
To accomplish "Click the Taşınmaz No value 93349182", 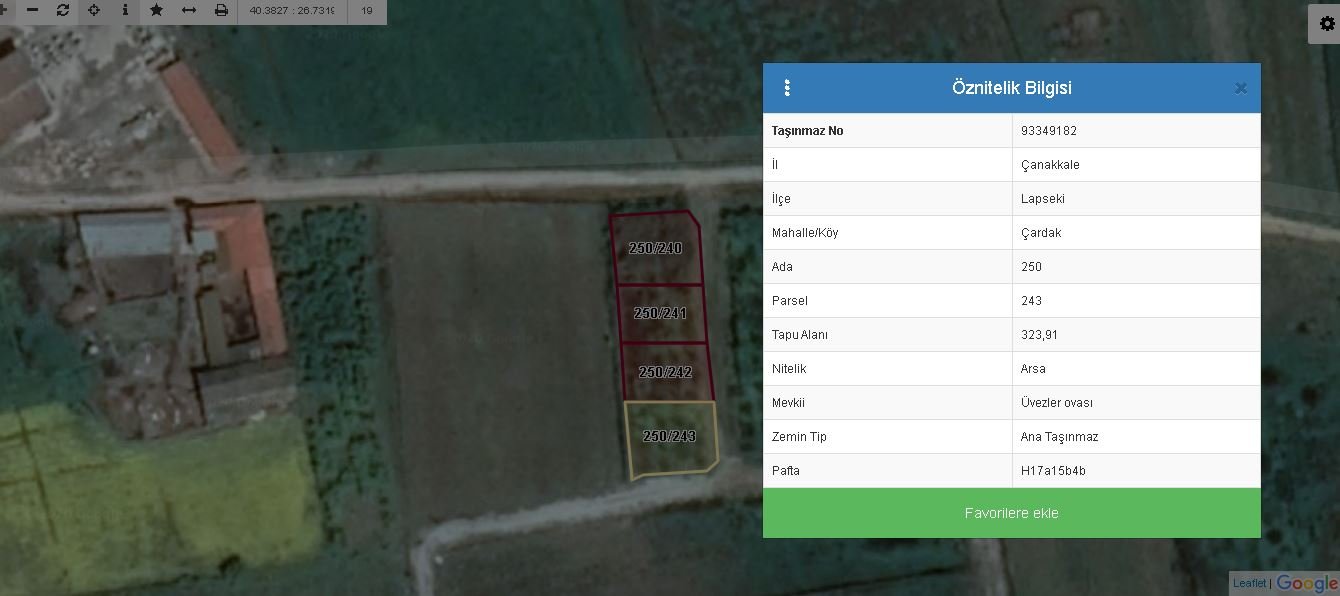I will [x=1049, y=131].
